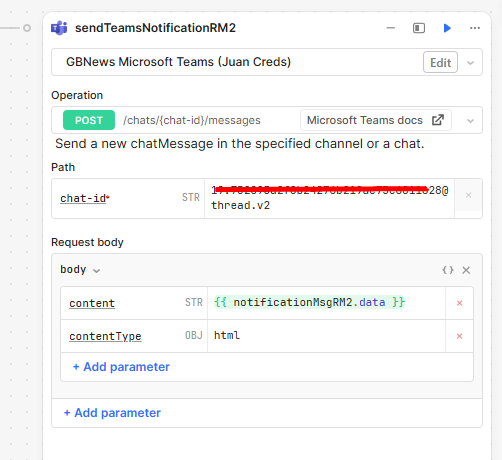Open the Microsoft Teams docs link
The image size is (502, 460).
(x=376, y=120)
